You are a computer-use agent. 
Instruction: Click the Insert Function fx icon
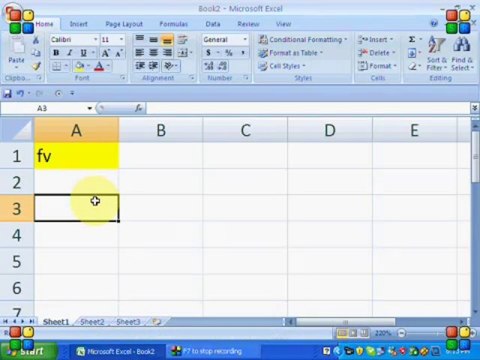[x=139, y=108]
